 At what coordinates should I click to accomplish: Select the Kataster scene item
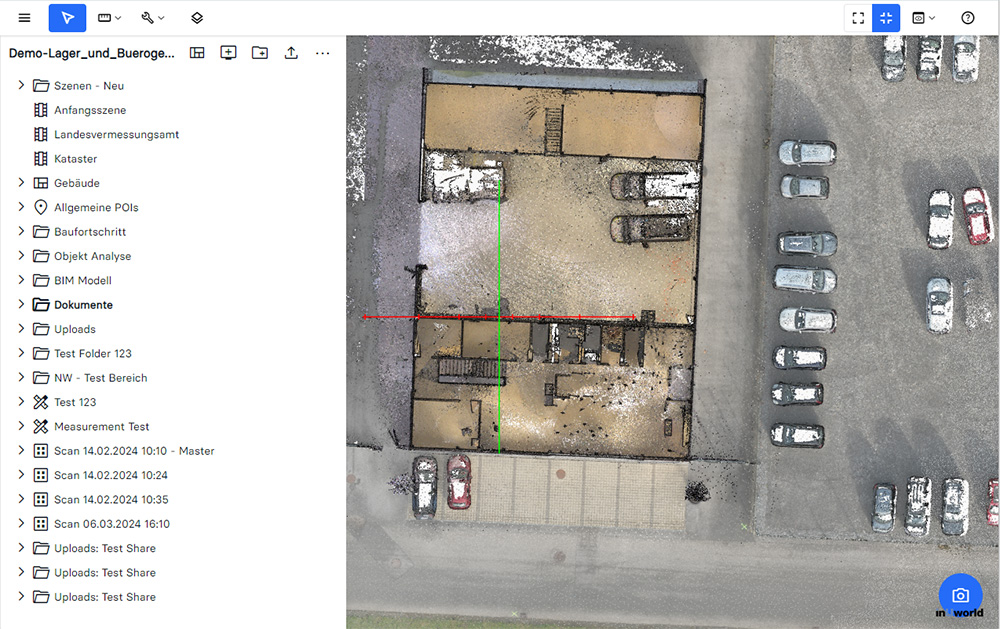pos(75,159)
